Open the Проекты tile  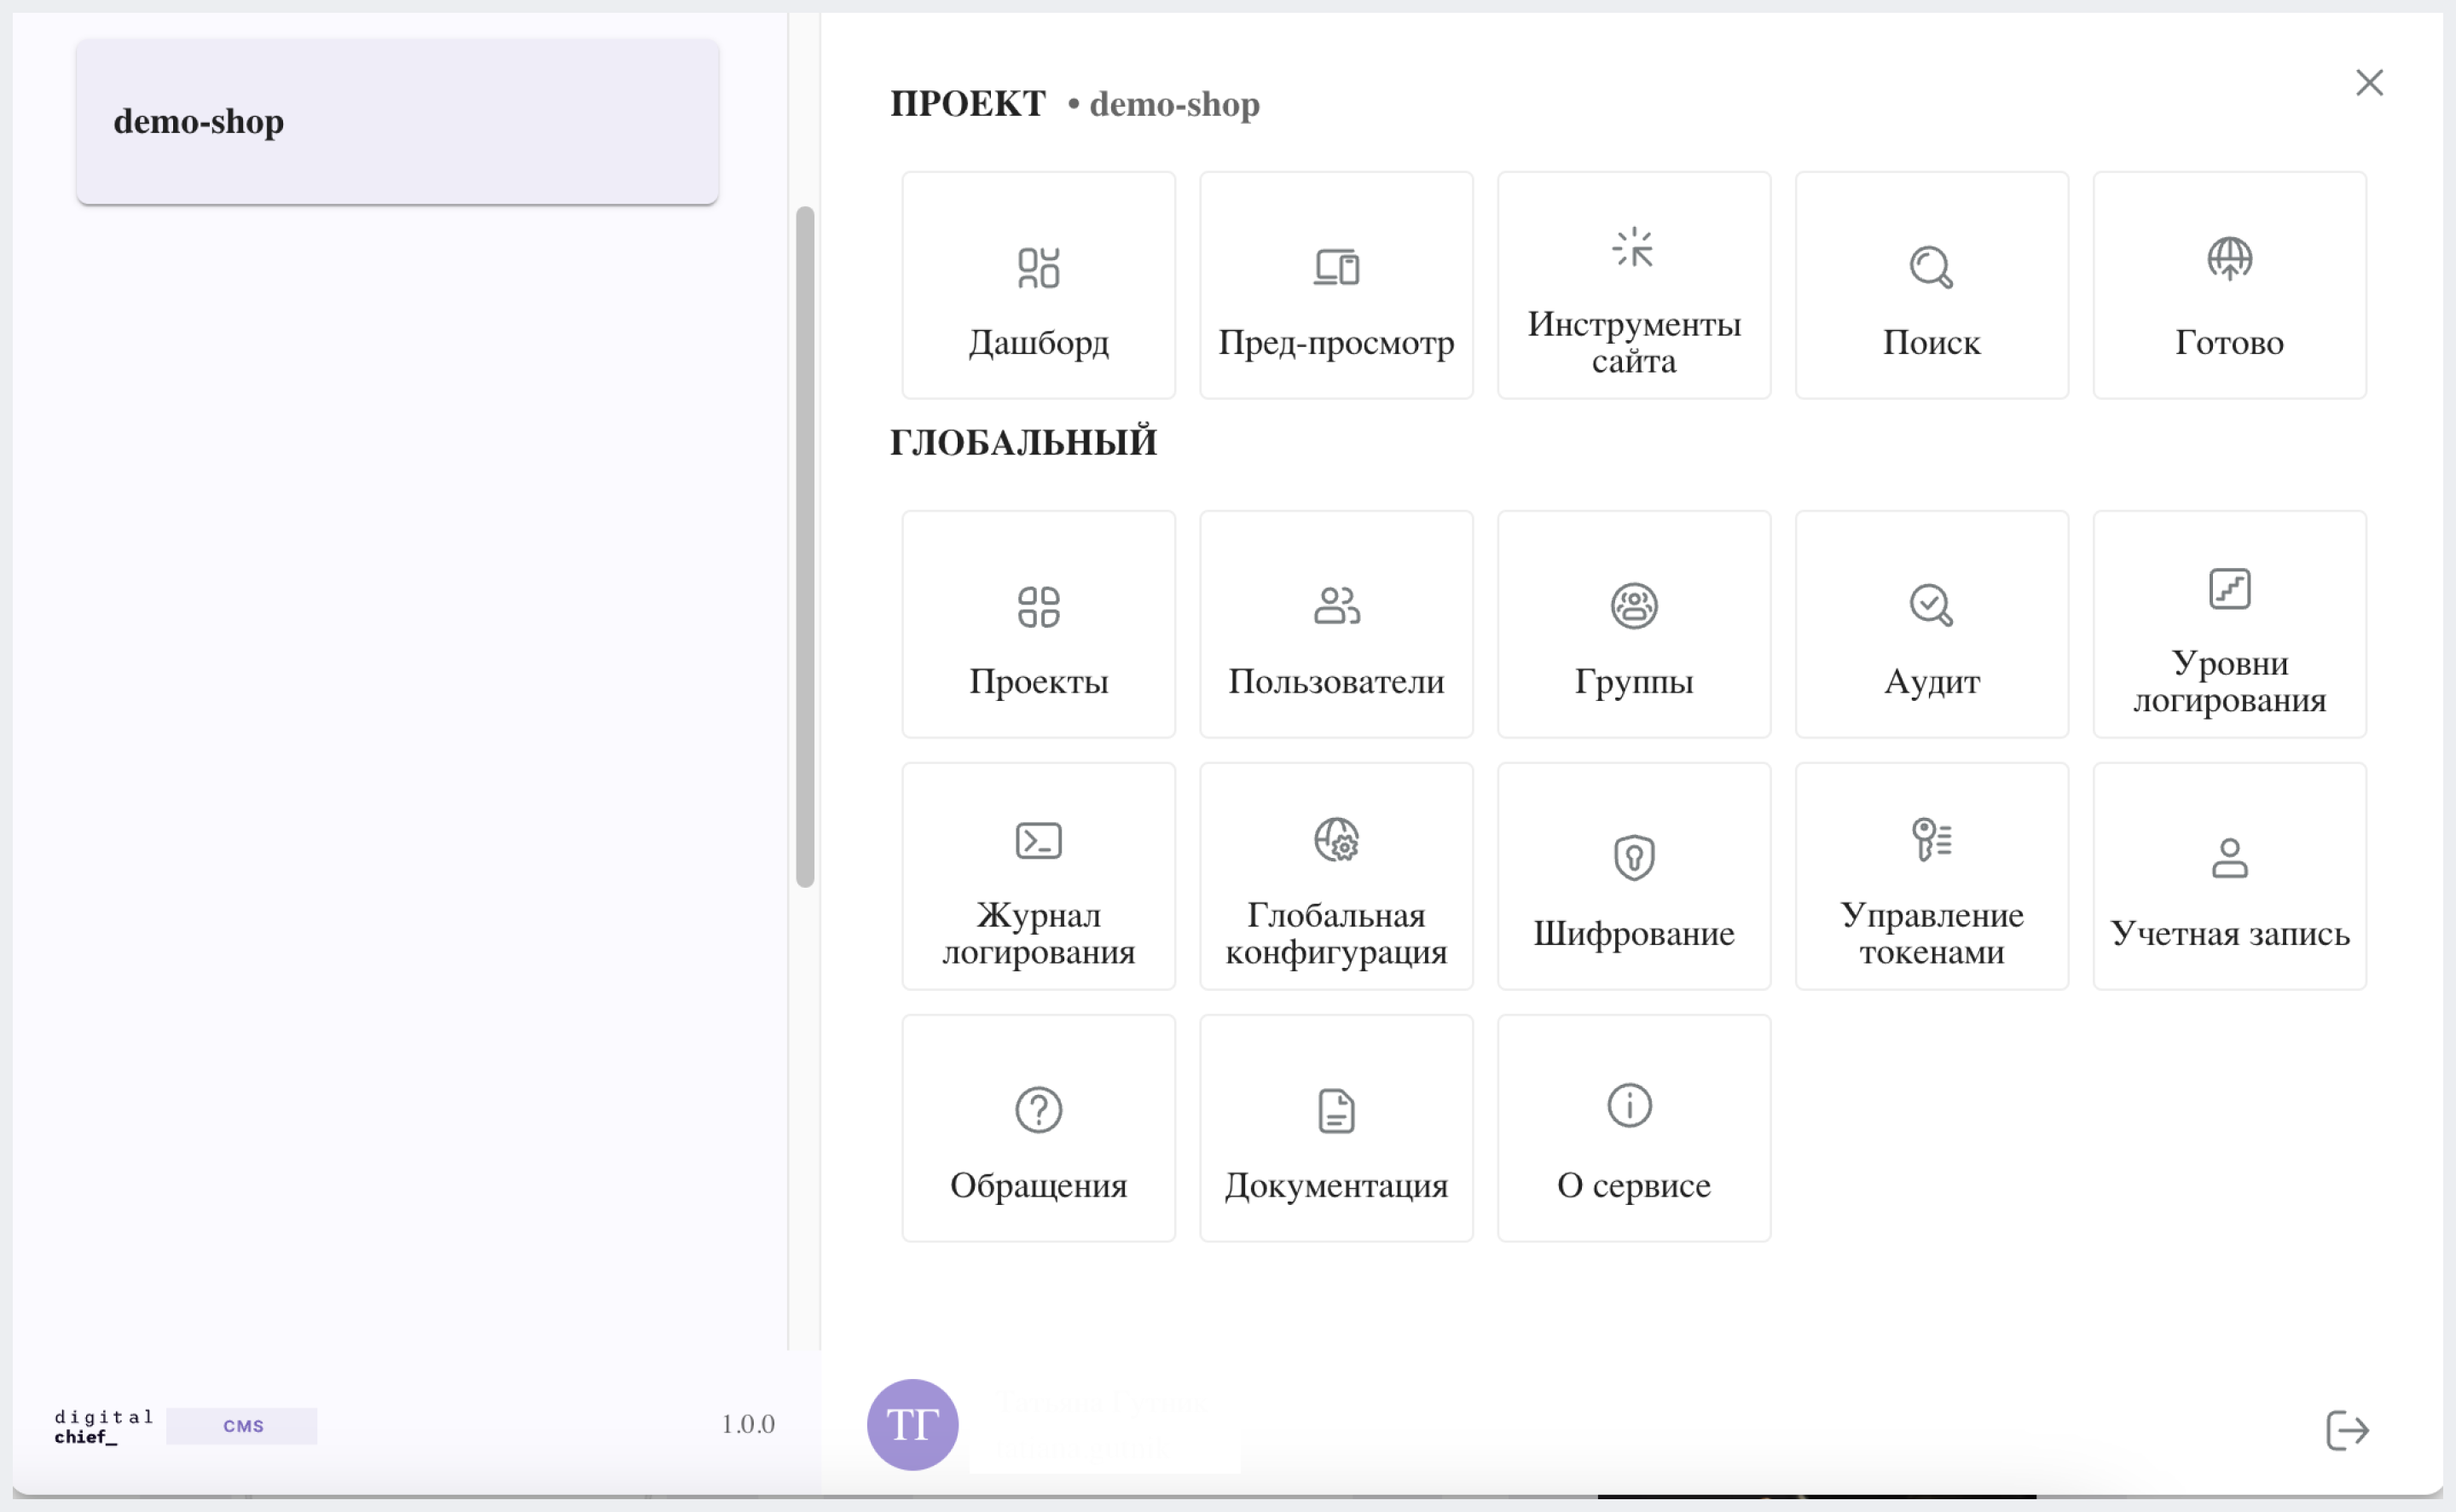click(x=1038, y=624)
